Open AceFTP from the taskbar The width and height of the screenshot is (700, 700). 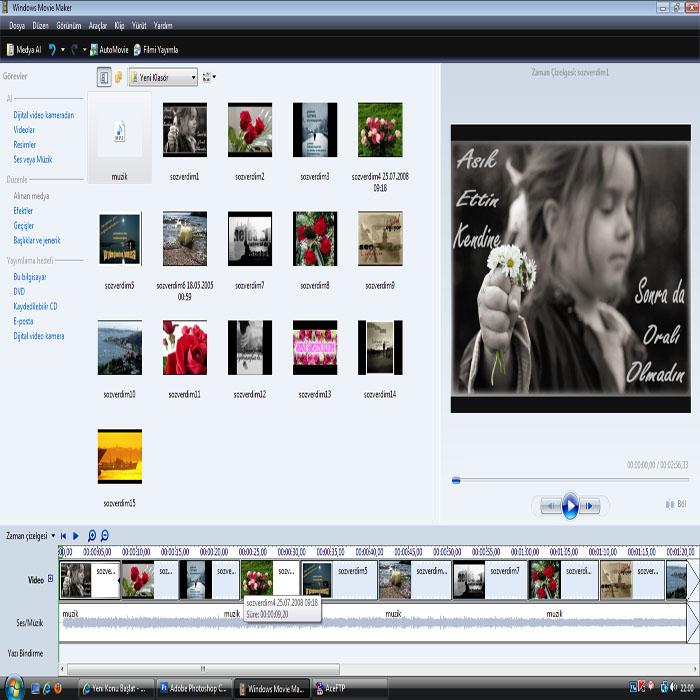(350, 688)
